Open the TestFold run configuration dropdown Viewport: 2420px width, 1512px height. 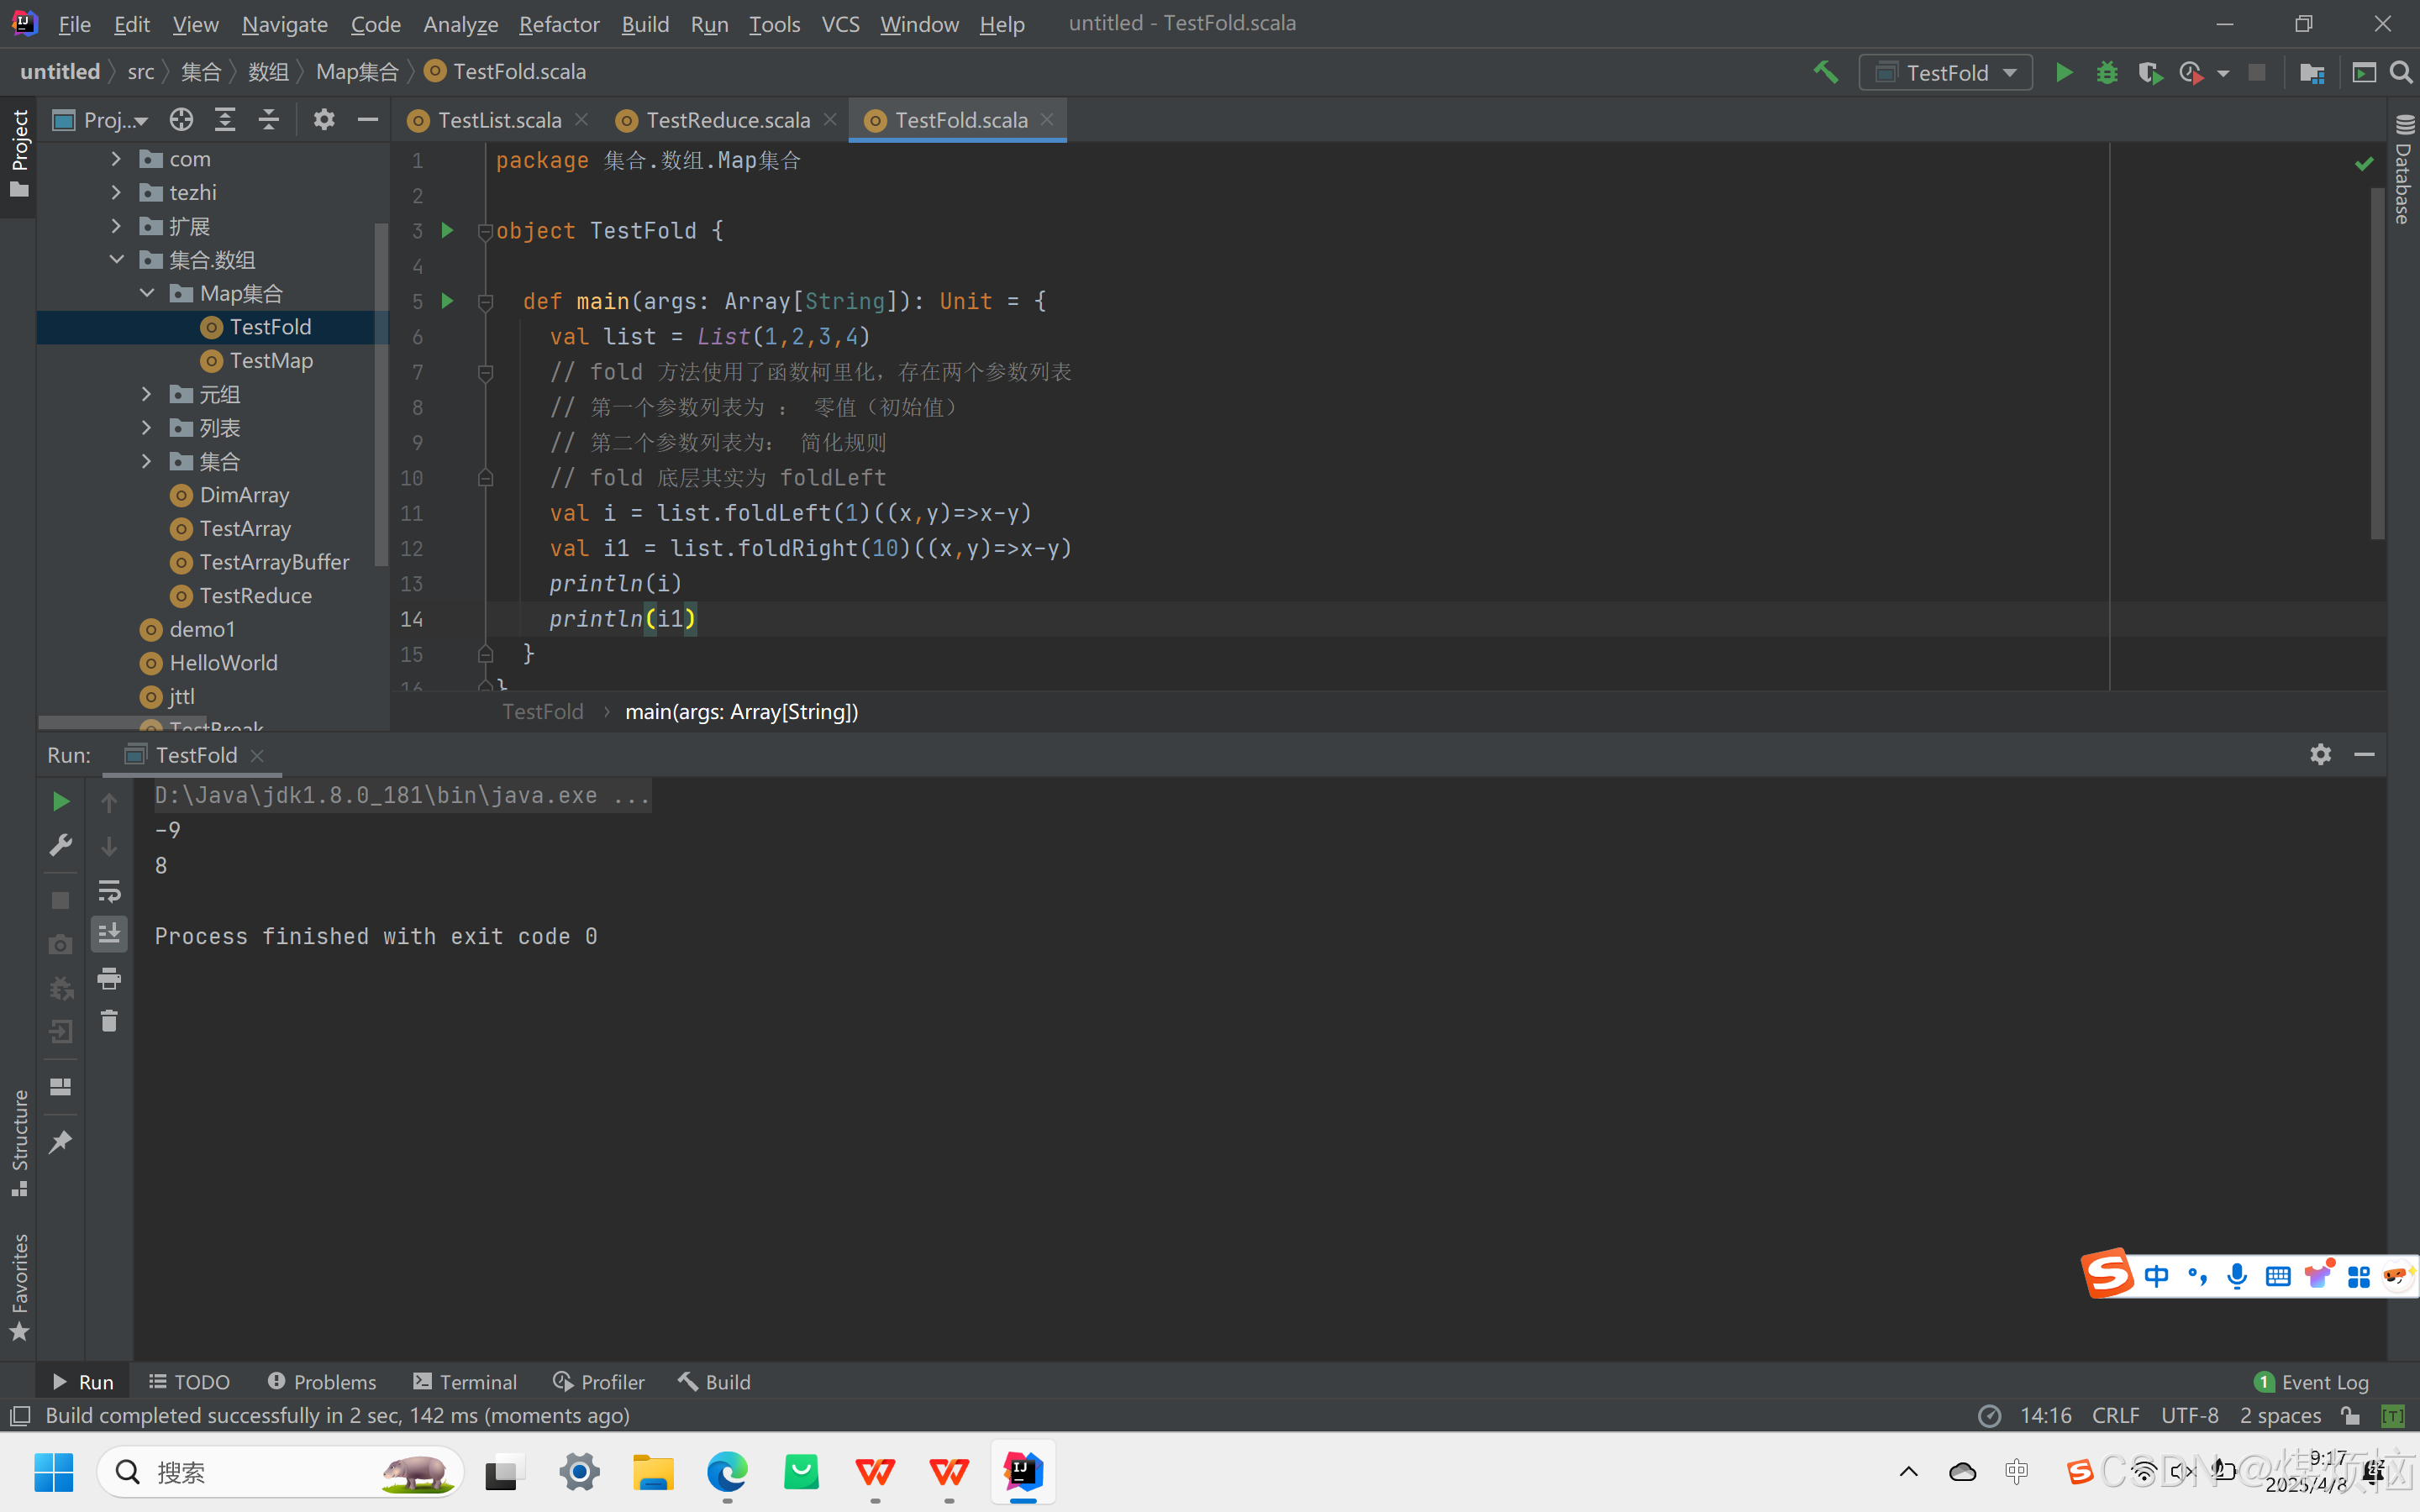coord(1945,72)
